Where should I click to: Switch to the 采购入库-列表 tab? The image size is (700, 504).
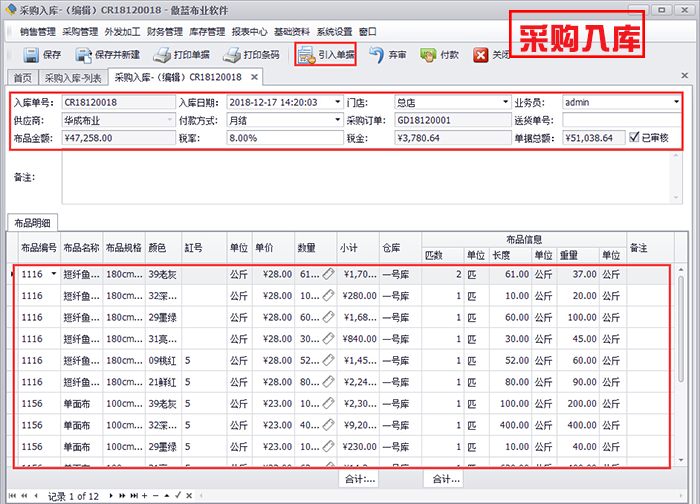click(x=73, y=77)
